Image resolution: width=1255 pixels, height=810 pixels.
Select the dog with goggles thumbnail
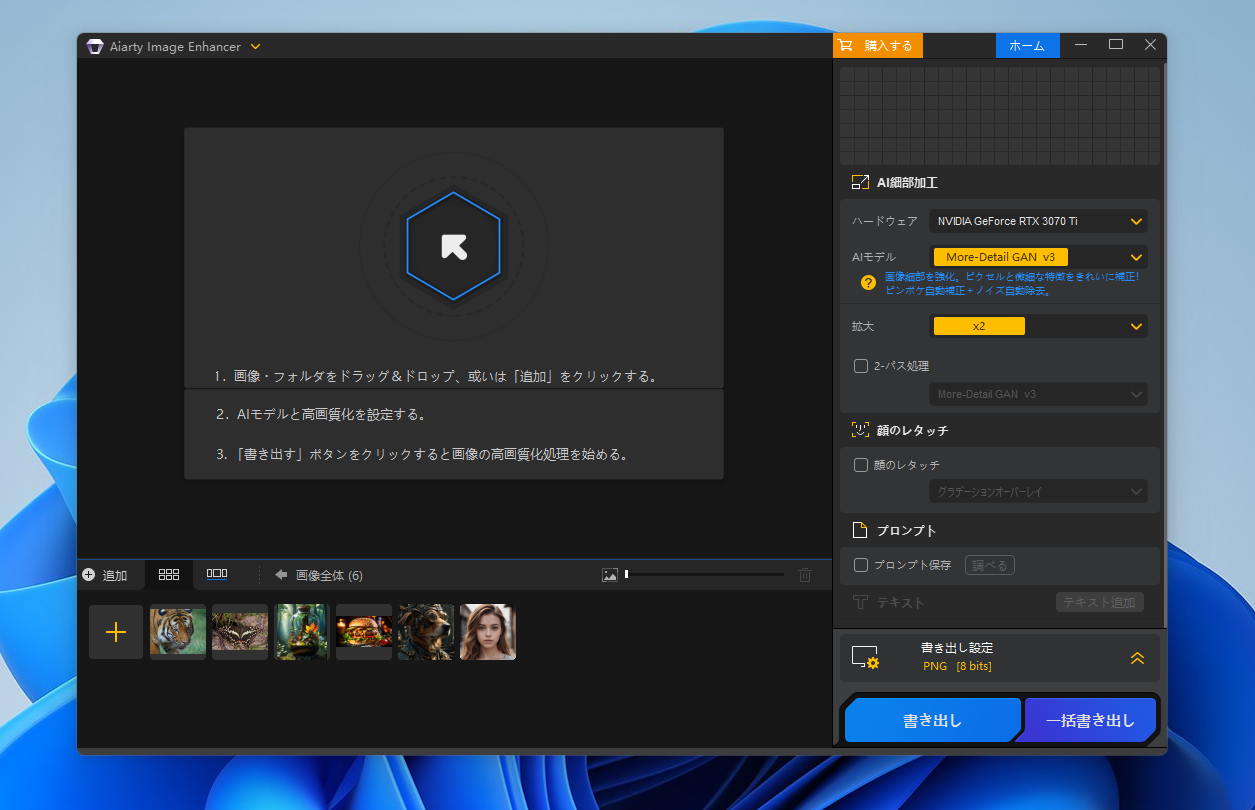point(426,632)
